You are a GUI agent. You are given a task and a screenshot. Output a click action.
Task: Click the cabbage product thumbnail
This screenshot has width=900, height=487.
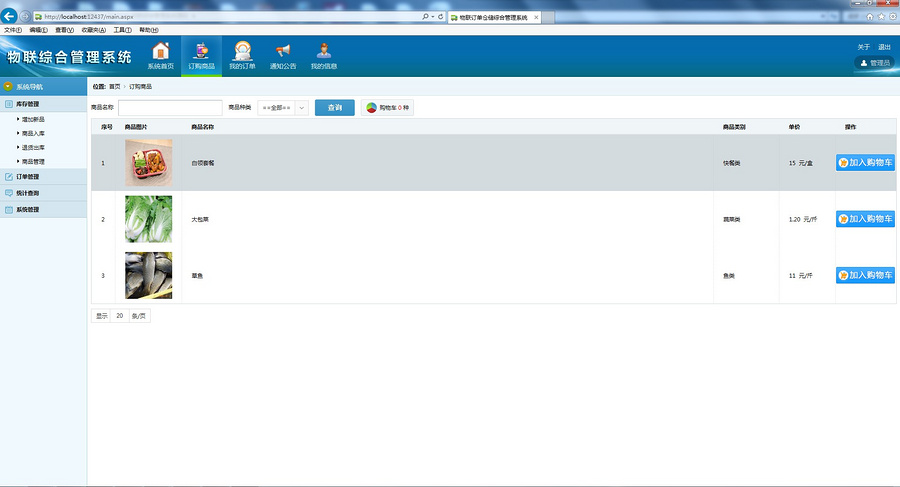point(149,219)
